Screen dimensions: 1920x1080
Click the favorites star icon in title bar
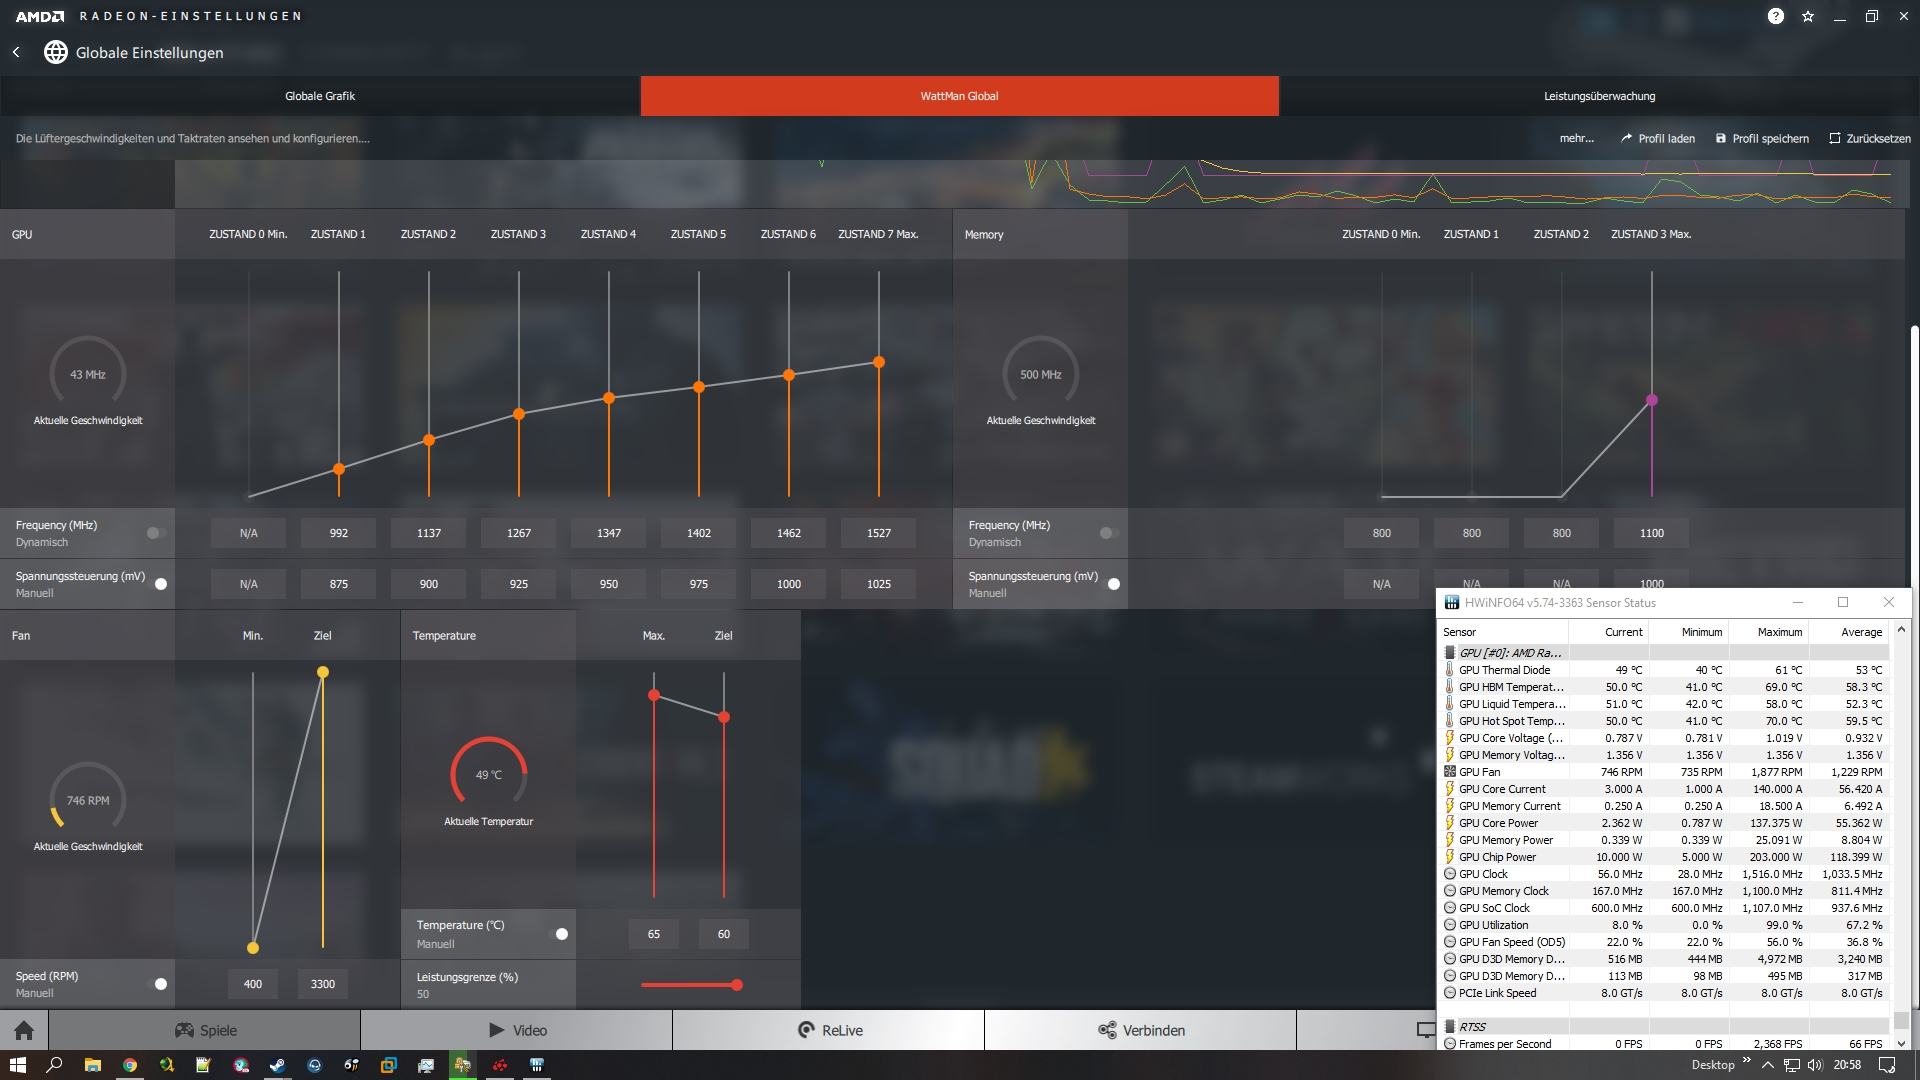1807,16
